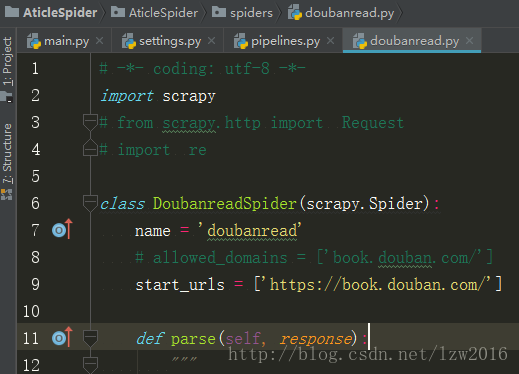Click Python file icon in doubanread.py breadcrumb
This screenshot has width=519, height=374.
pos(295,13)
